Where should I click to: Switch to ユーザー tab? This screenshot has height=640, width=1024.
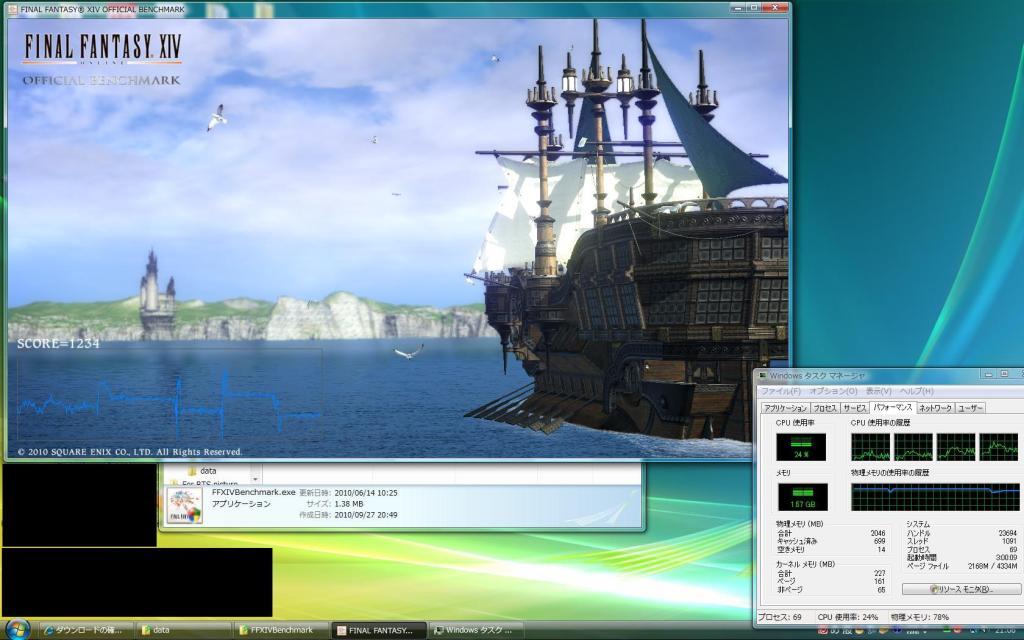click(x=970, y=408)
